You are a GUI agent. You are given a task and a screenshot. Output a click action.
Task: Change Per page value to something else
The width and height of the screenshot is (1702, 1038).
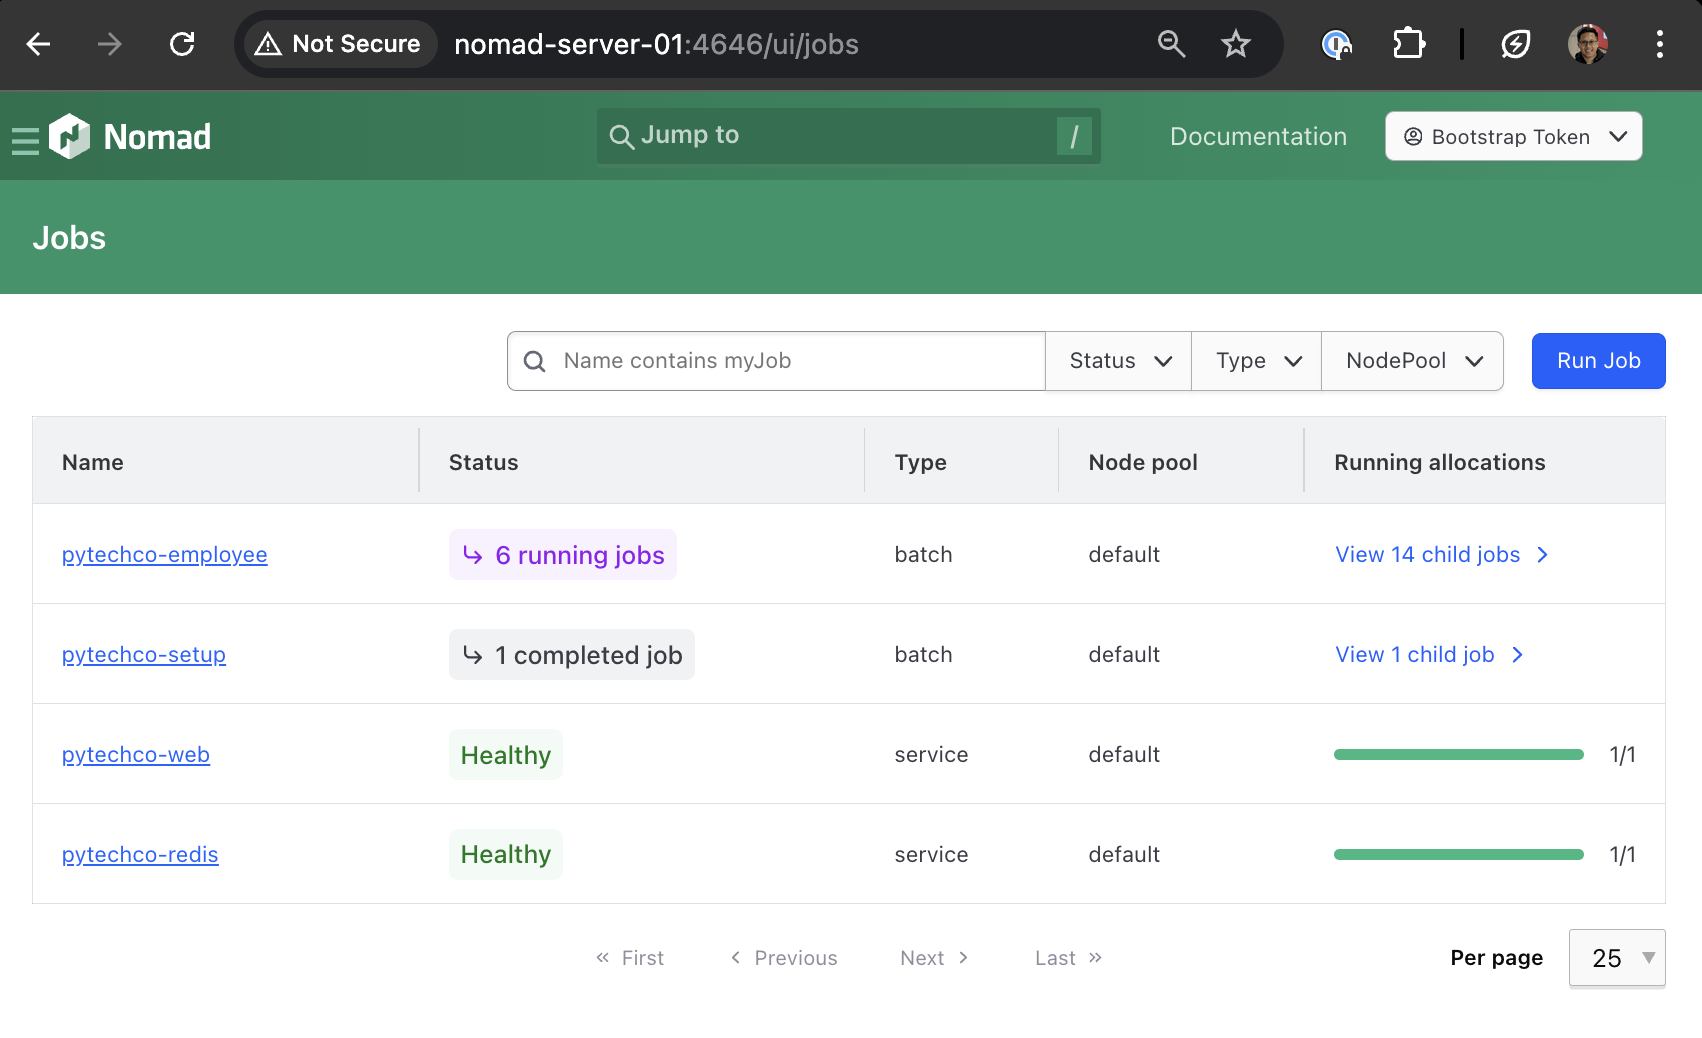pos(1616,957)
